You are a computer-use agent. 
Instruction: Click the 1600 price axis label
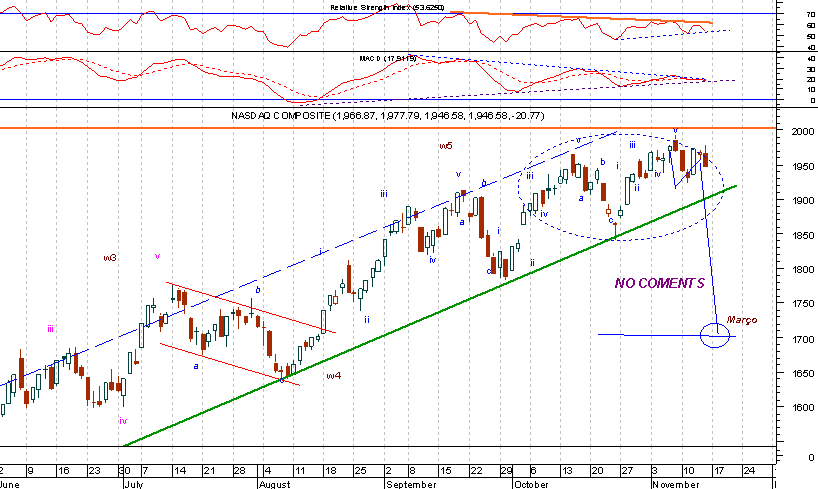click(802, 407)
